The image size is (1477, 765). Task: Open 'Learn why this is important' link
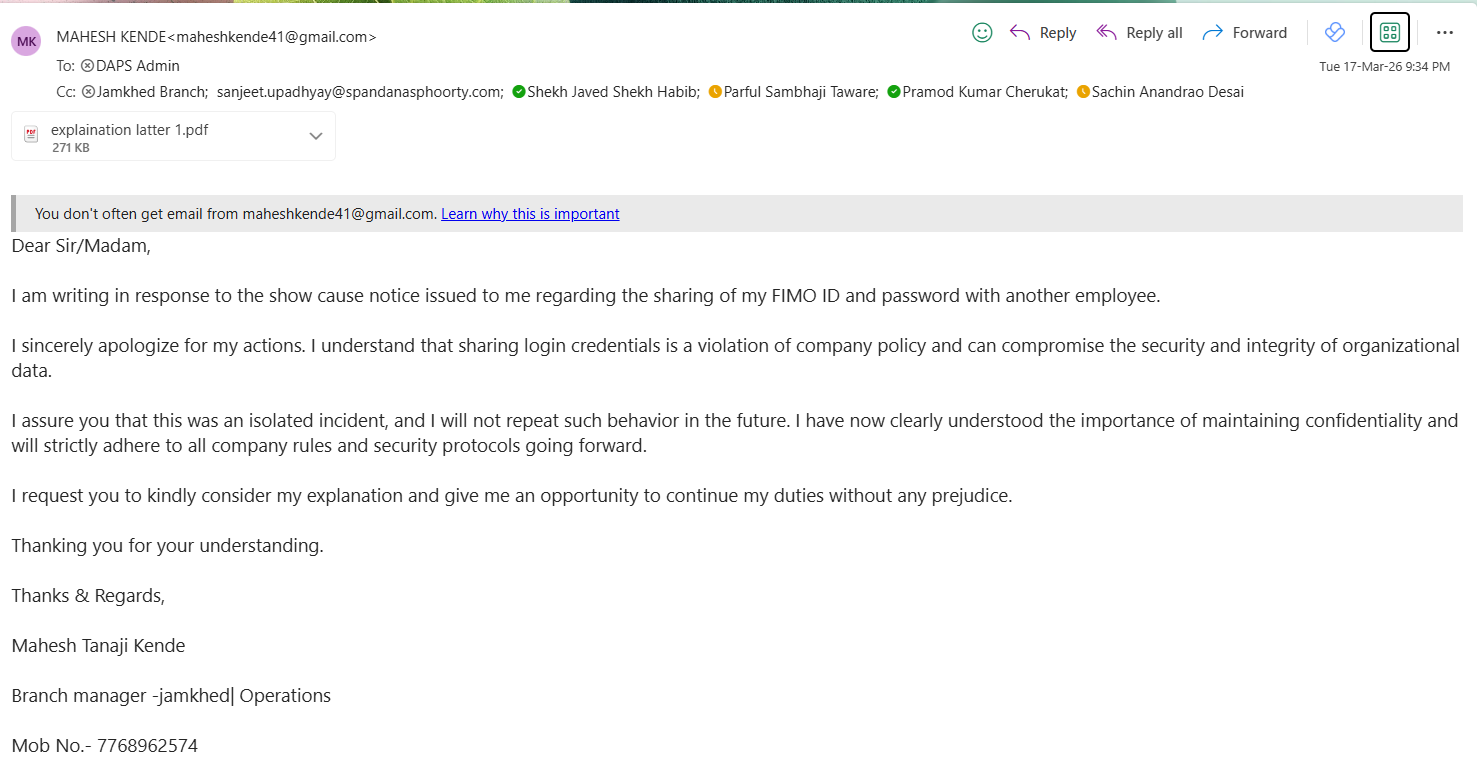tap(530, 214)
